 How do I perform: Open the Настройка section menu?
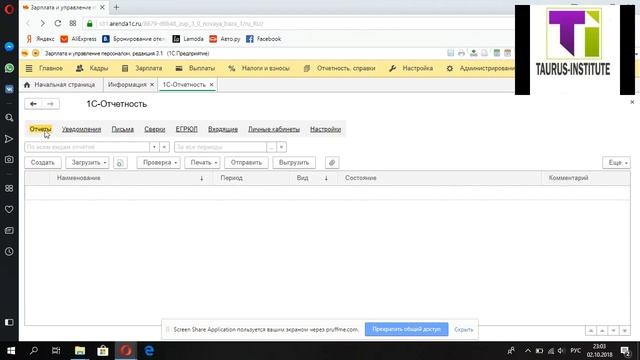pyautogui.click(x=411, y=68)
